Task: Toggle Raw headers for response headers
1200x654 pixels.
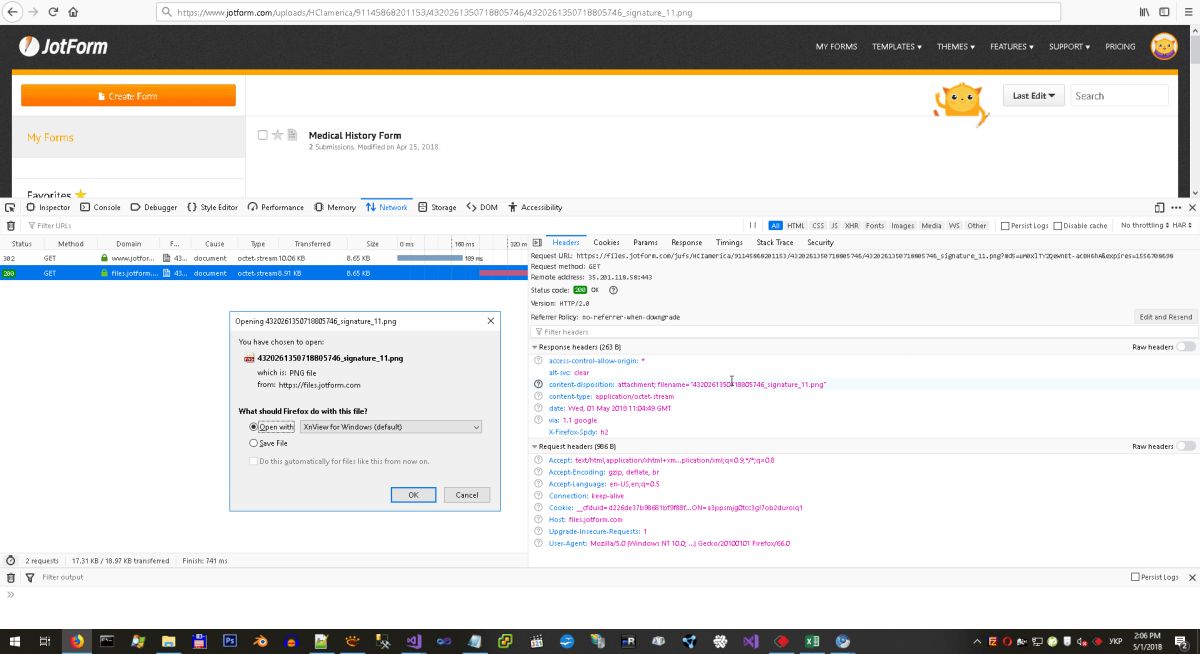Action: [1186, 347]
